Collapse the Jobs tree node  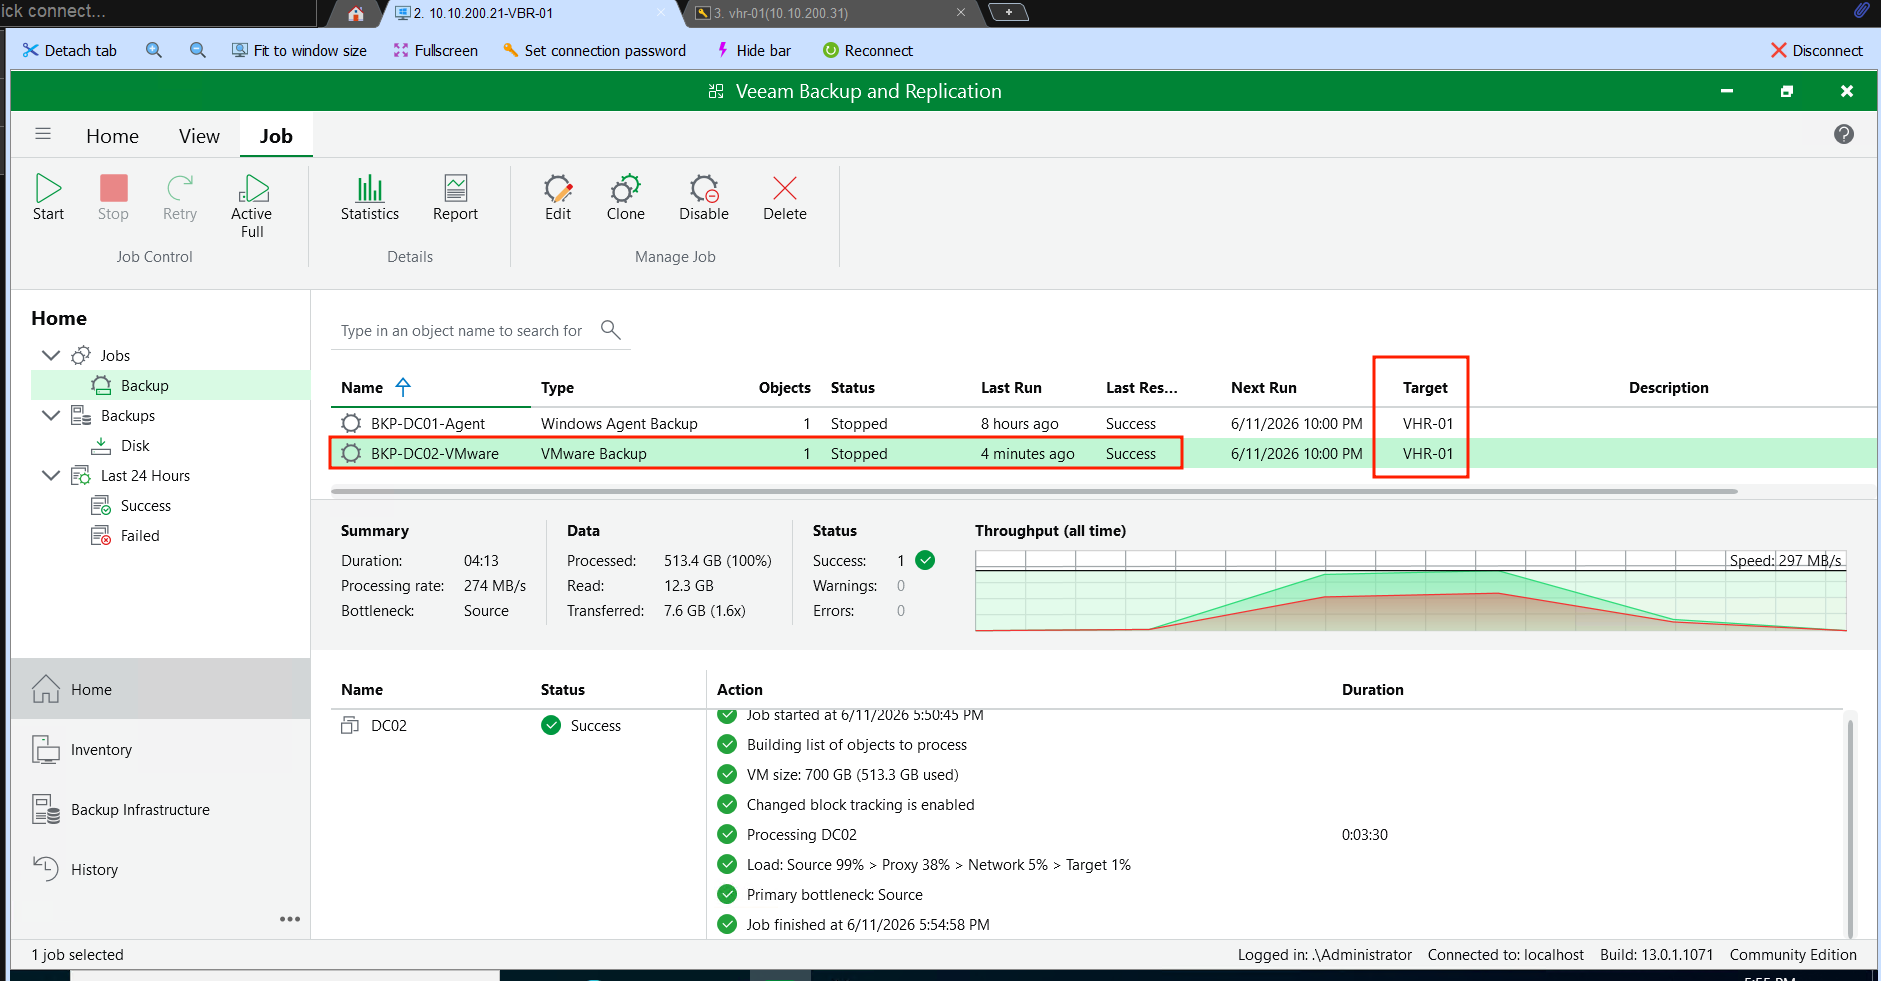51,355
